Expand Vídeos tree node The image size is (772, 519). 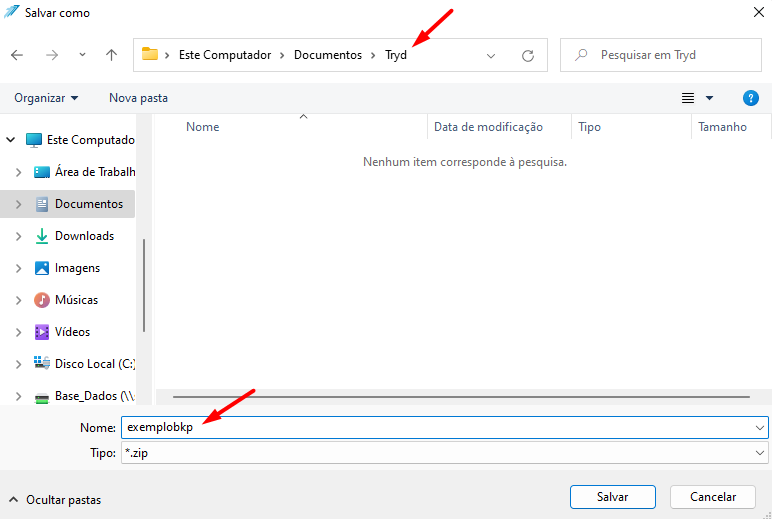(x=19, y=332)
